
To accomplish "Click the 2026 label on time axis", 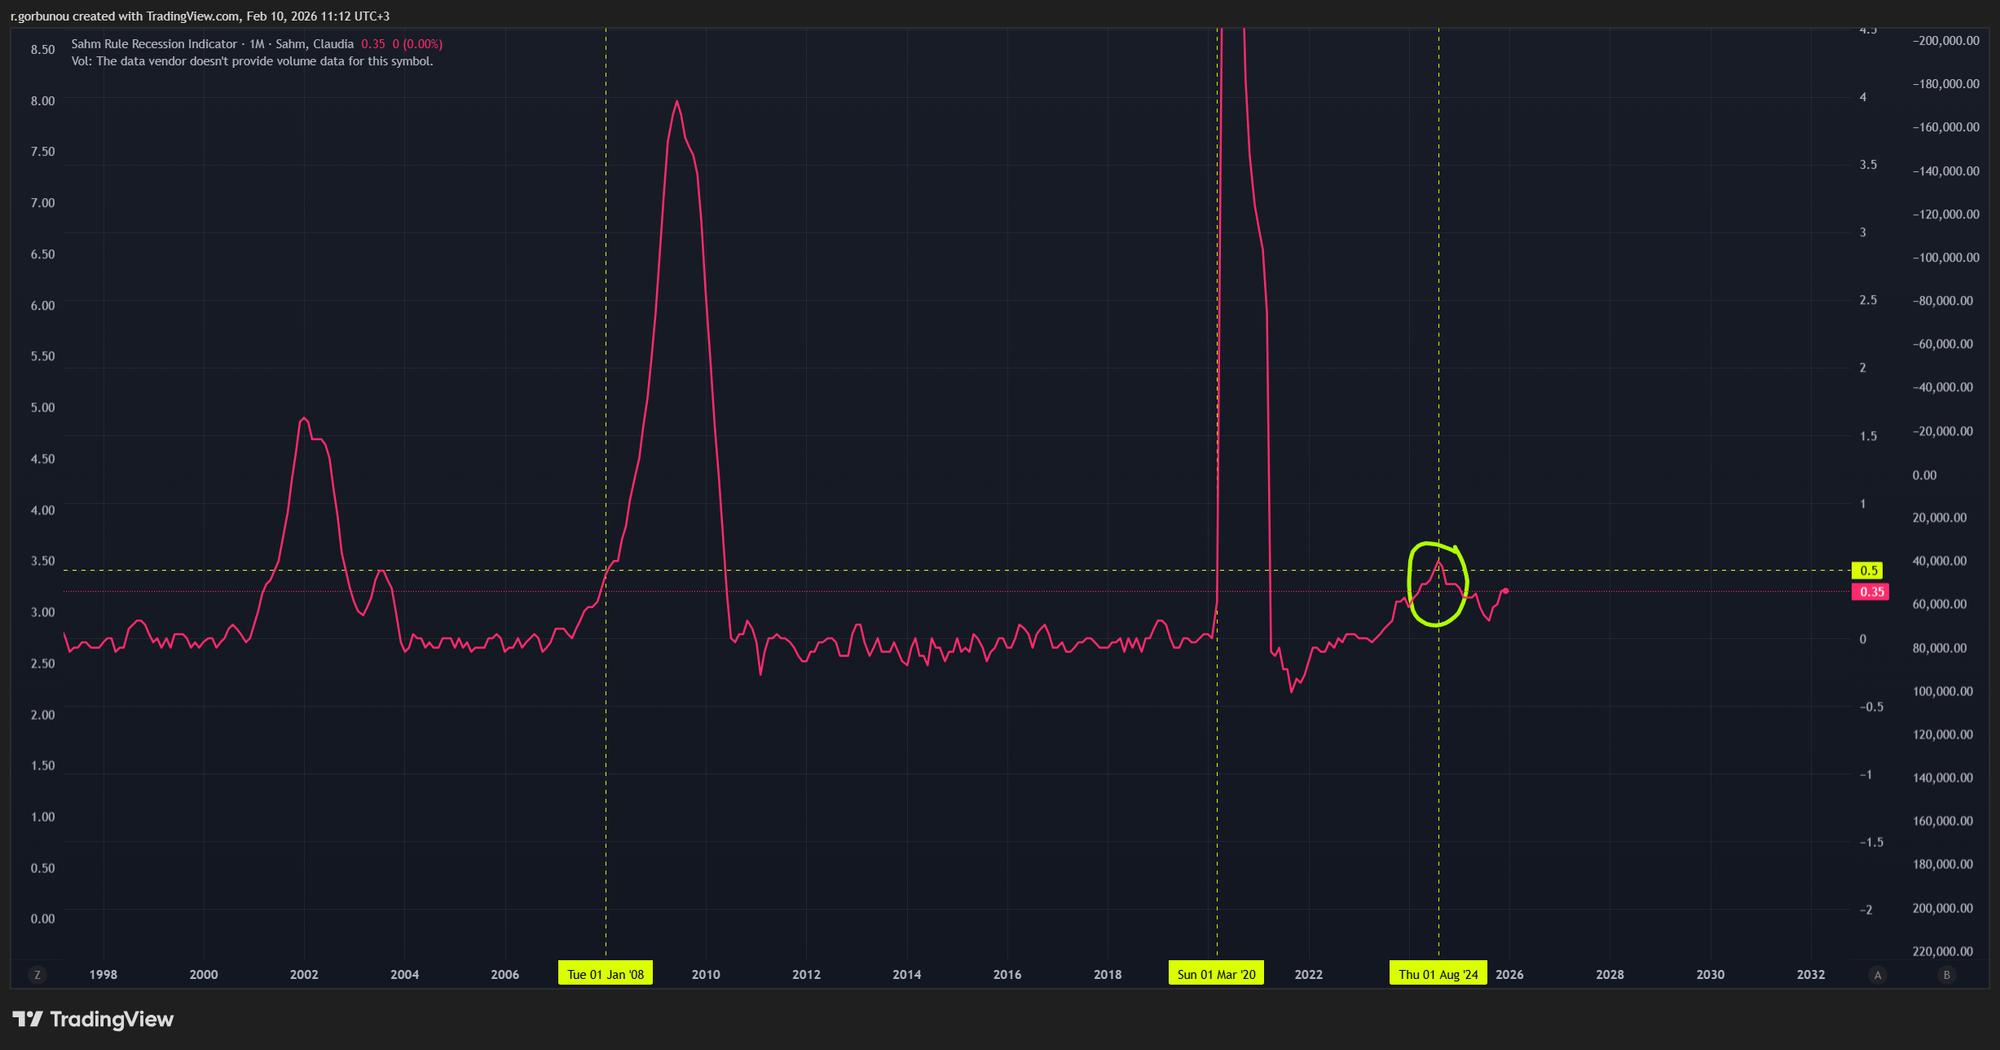I will click(1509, 975).
